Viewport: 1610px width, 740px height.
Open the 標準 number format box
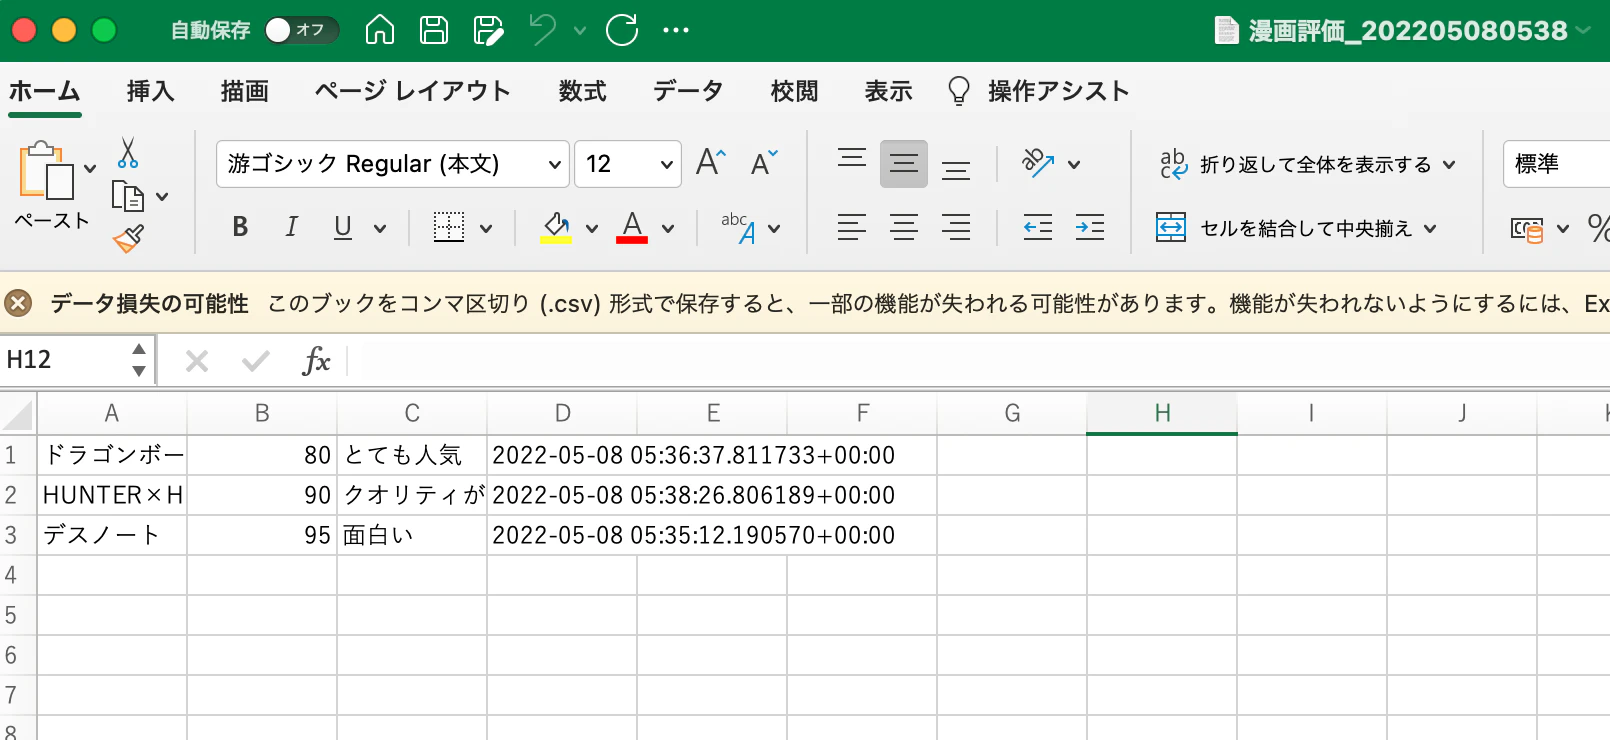click(x=1556, y=164)
